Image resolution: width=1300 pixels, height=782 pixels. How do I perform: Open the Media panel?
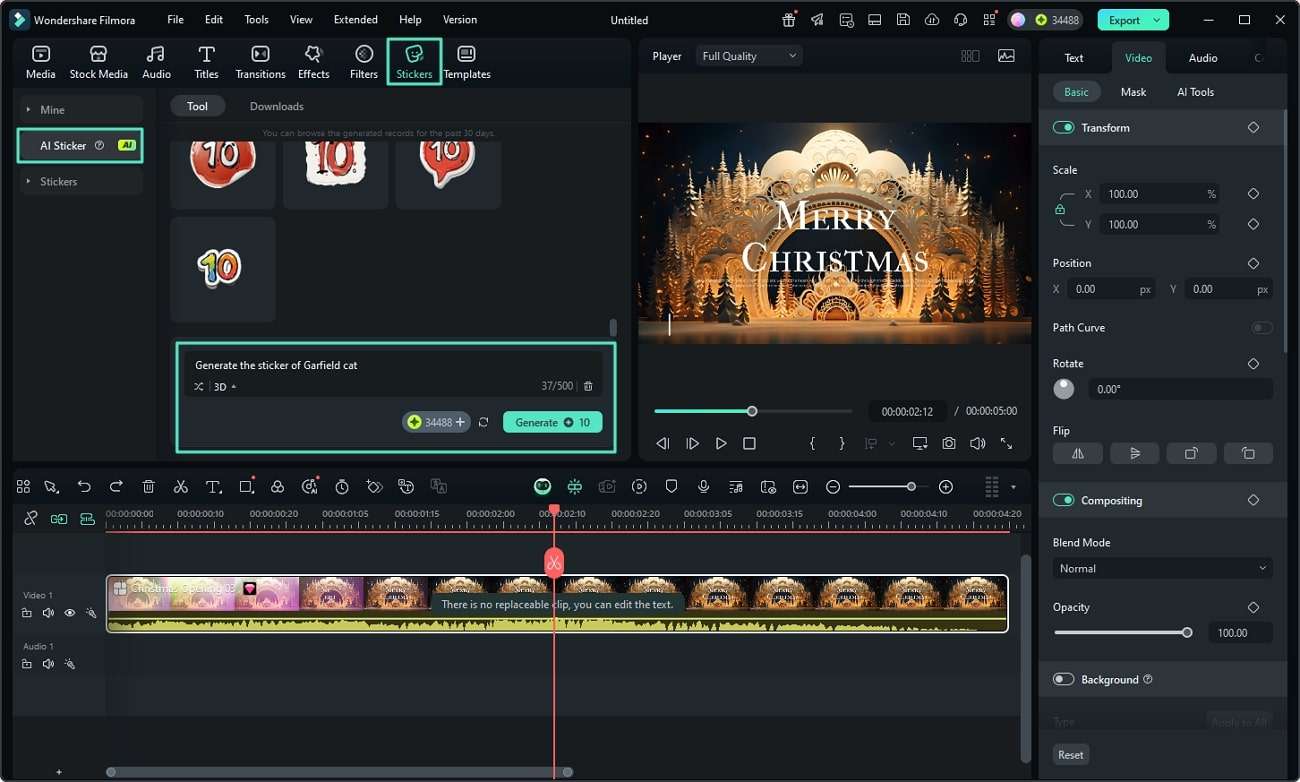tap(41, 62)
